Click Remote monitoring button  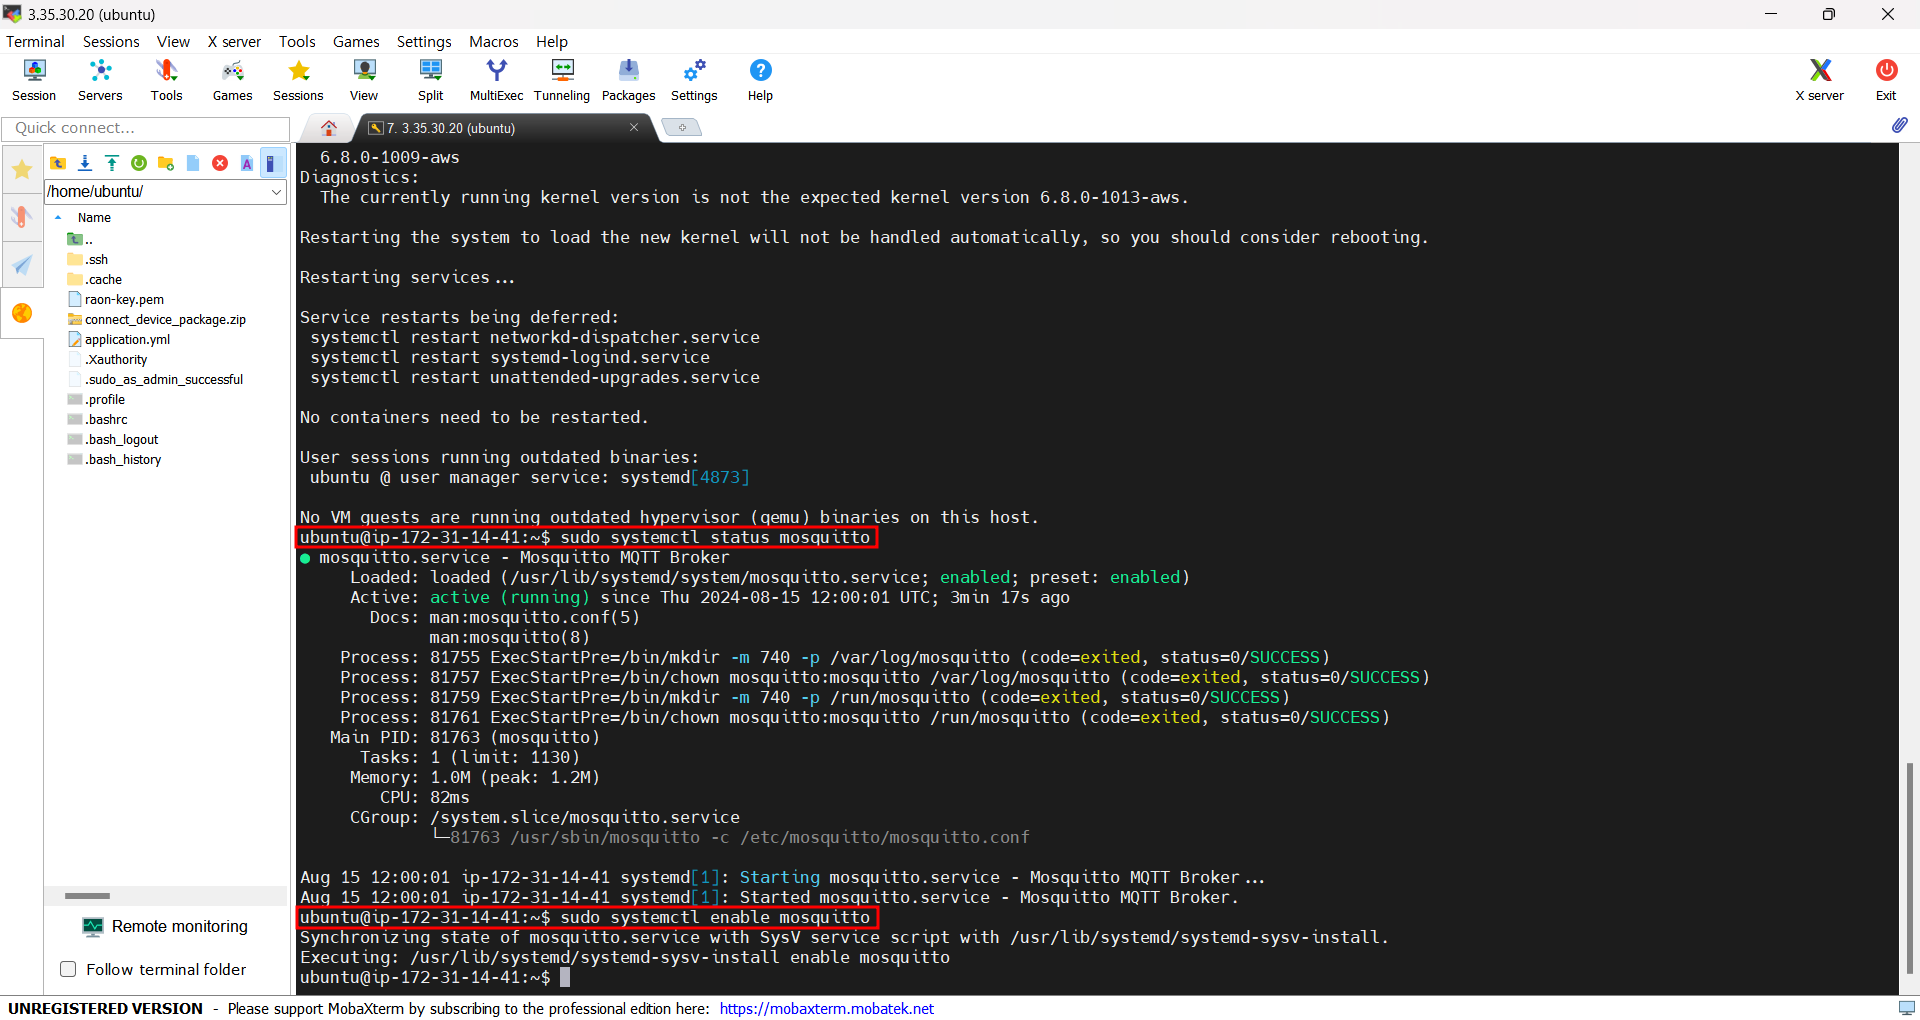(x=166, y=927)
